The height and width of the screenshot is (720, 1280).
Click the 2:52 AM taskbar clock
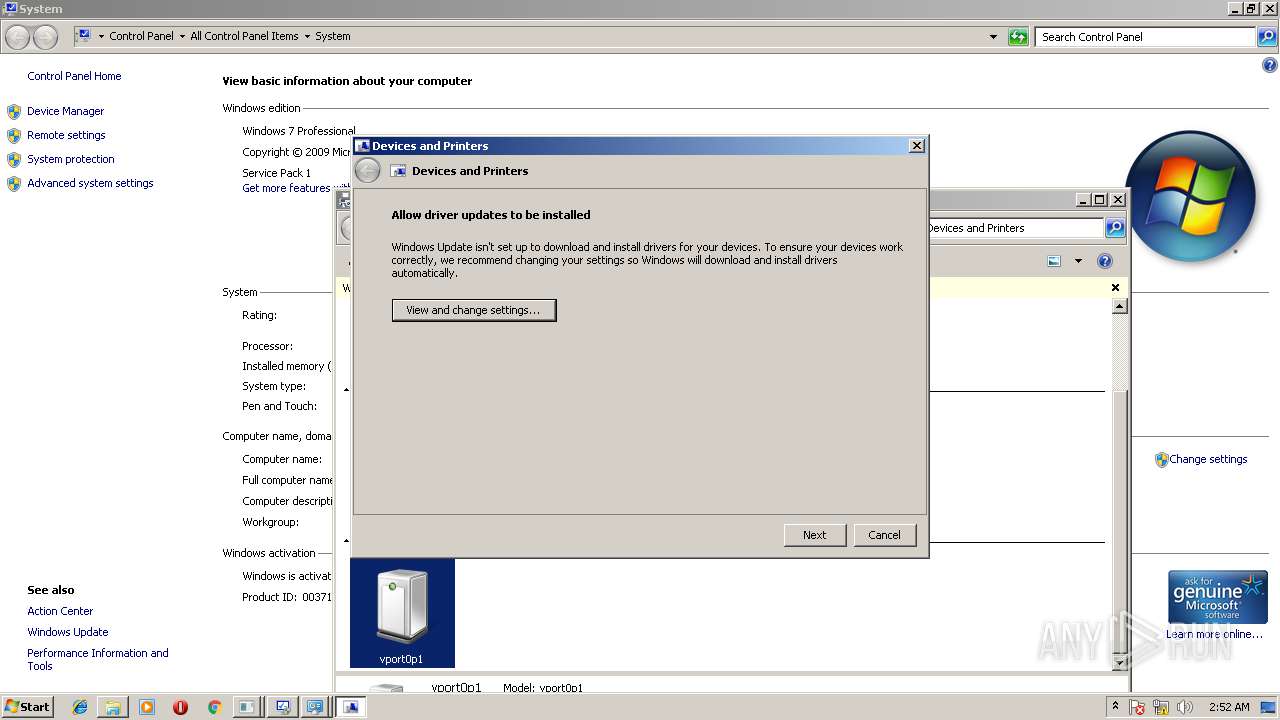(1229, 707)
